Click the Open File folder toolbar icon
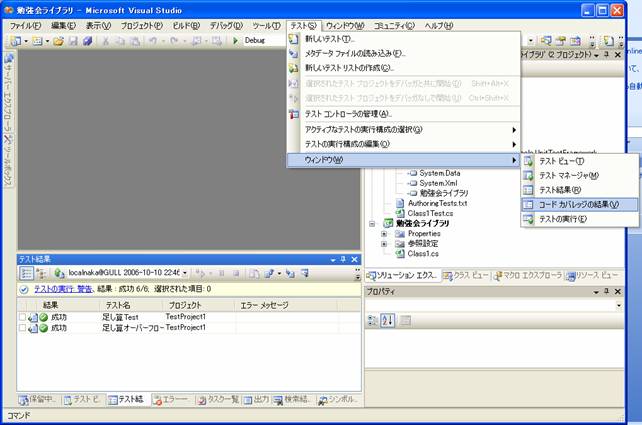 (x=59, y=41)
